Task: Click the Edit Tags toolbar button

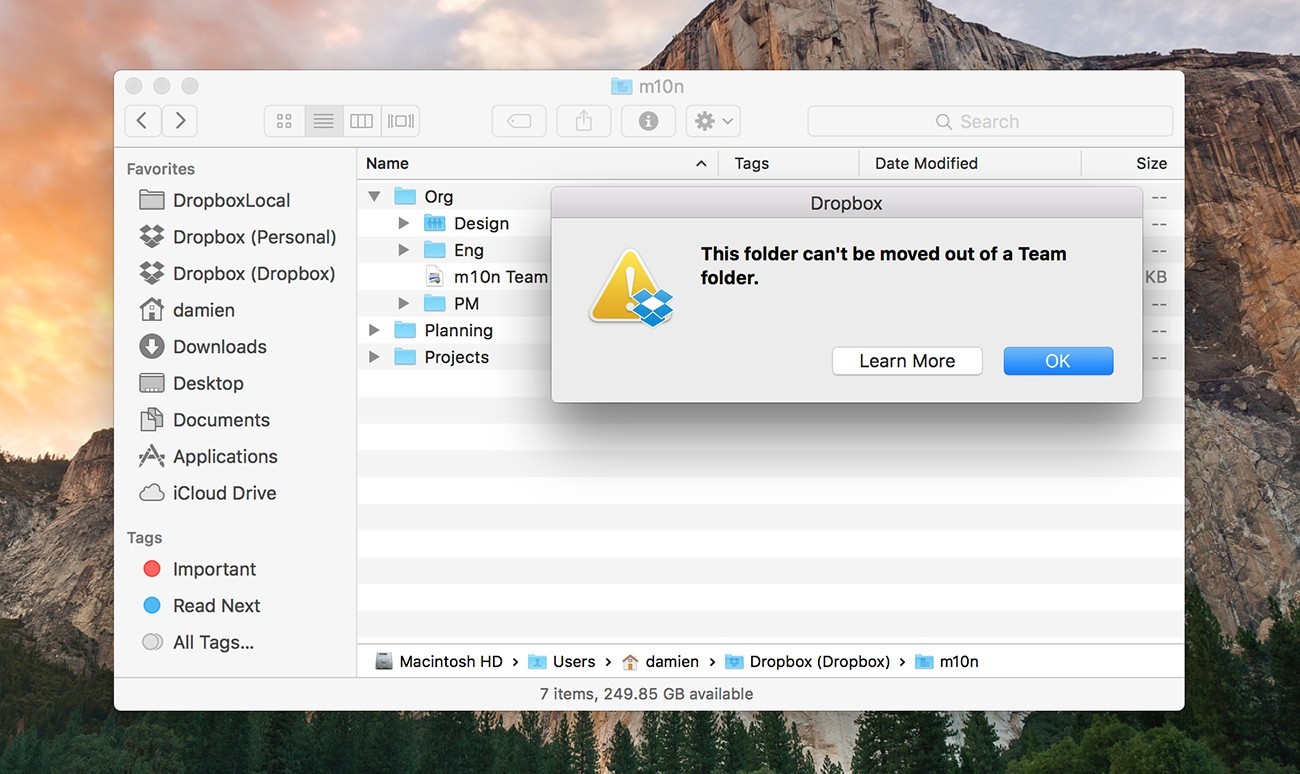Action: [519, 121]
